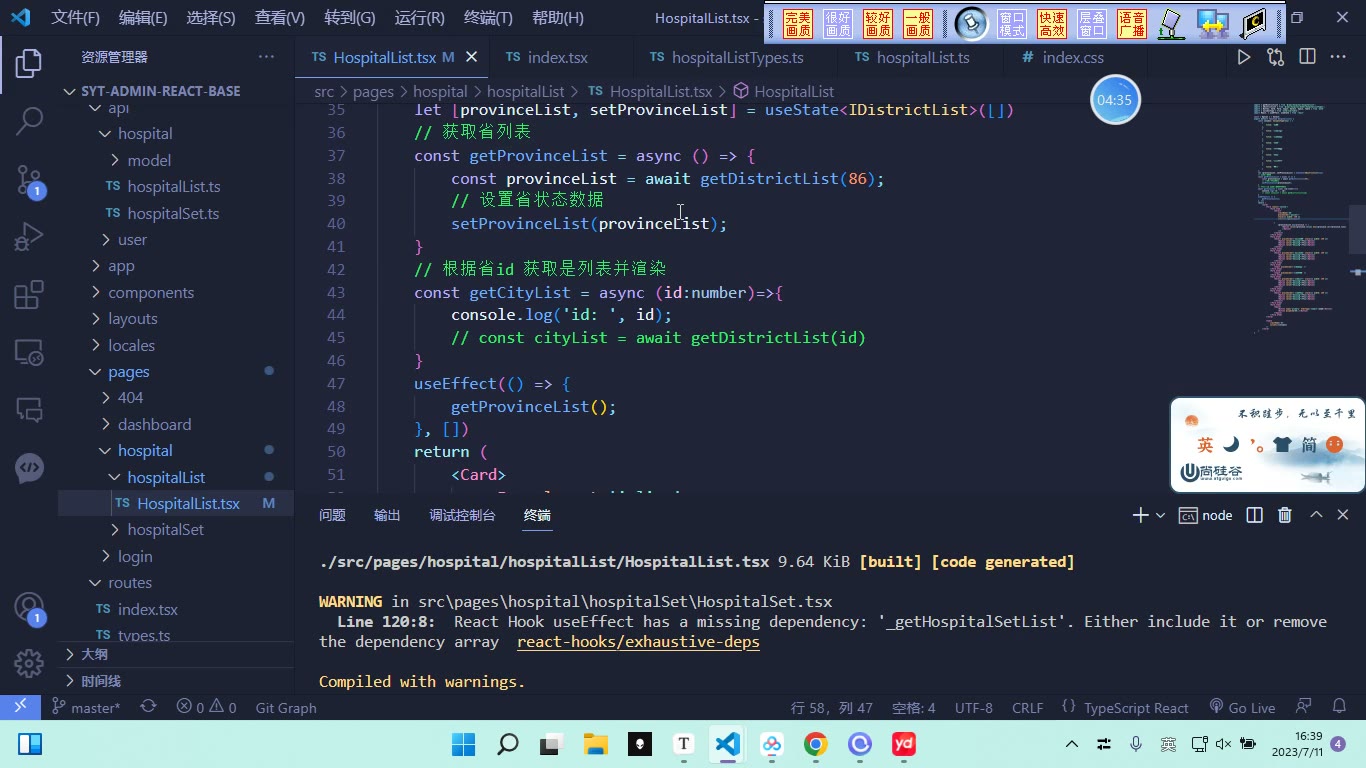Open the Extensions view
Image resolution: width=1366 pixels, height=768 pixels.
[x=29, y=295]
